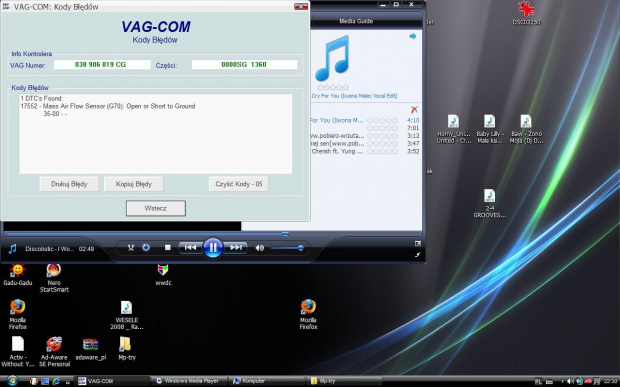
Task: Click the red X above the playlist
Action: point(414,109)
